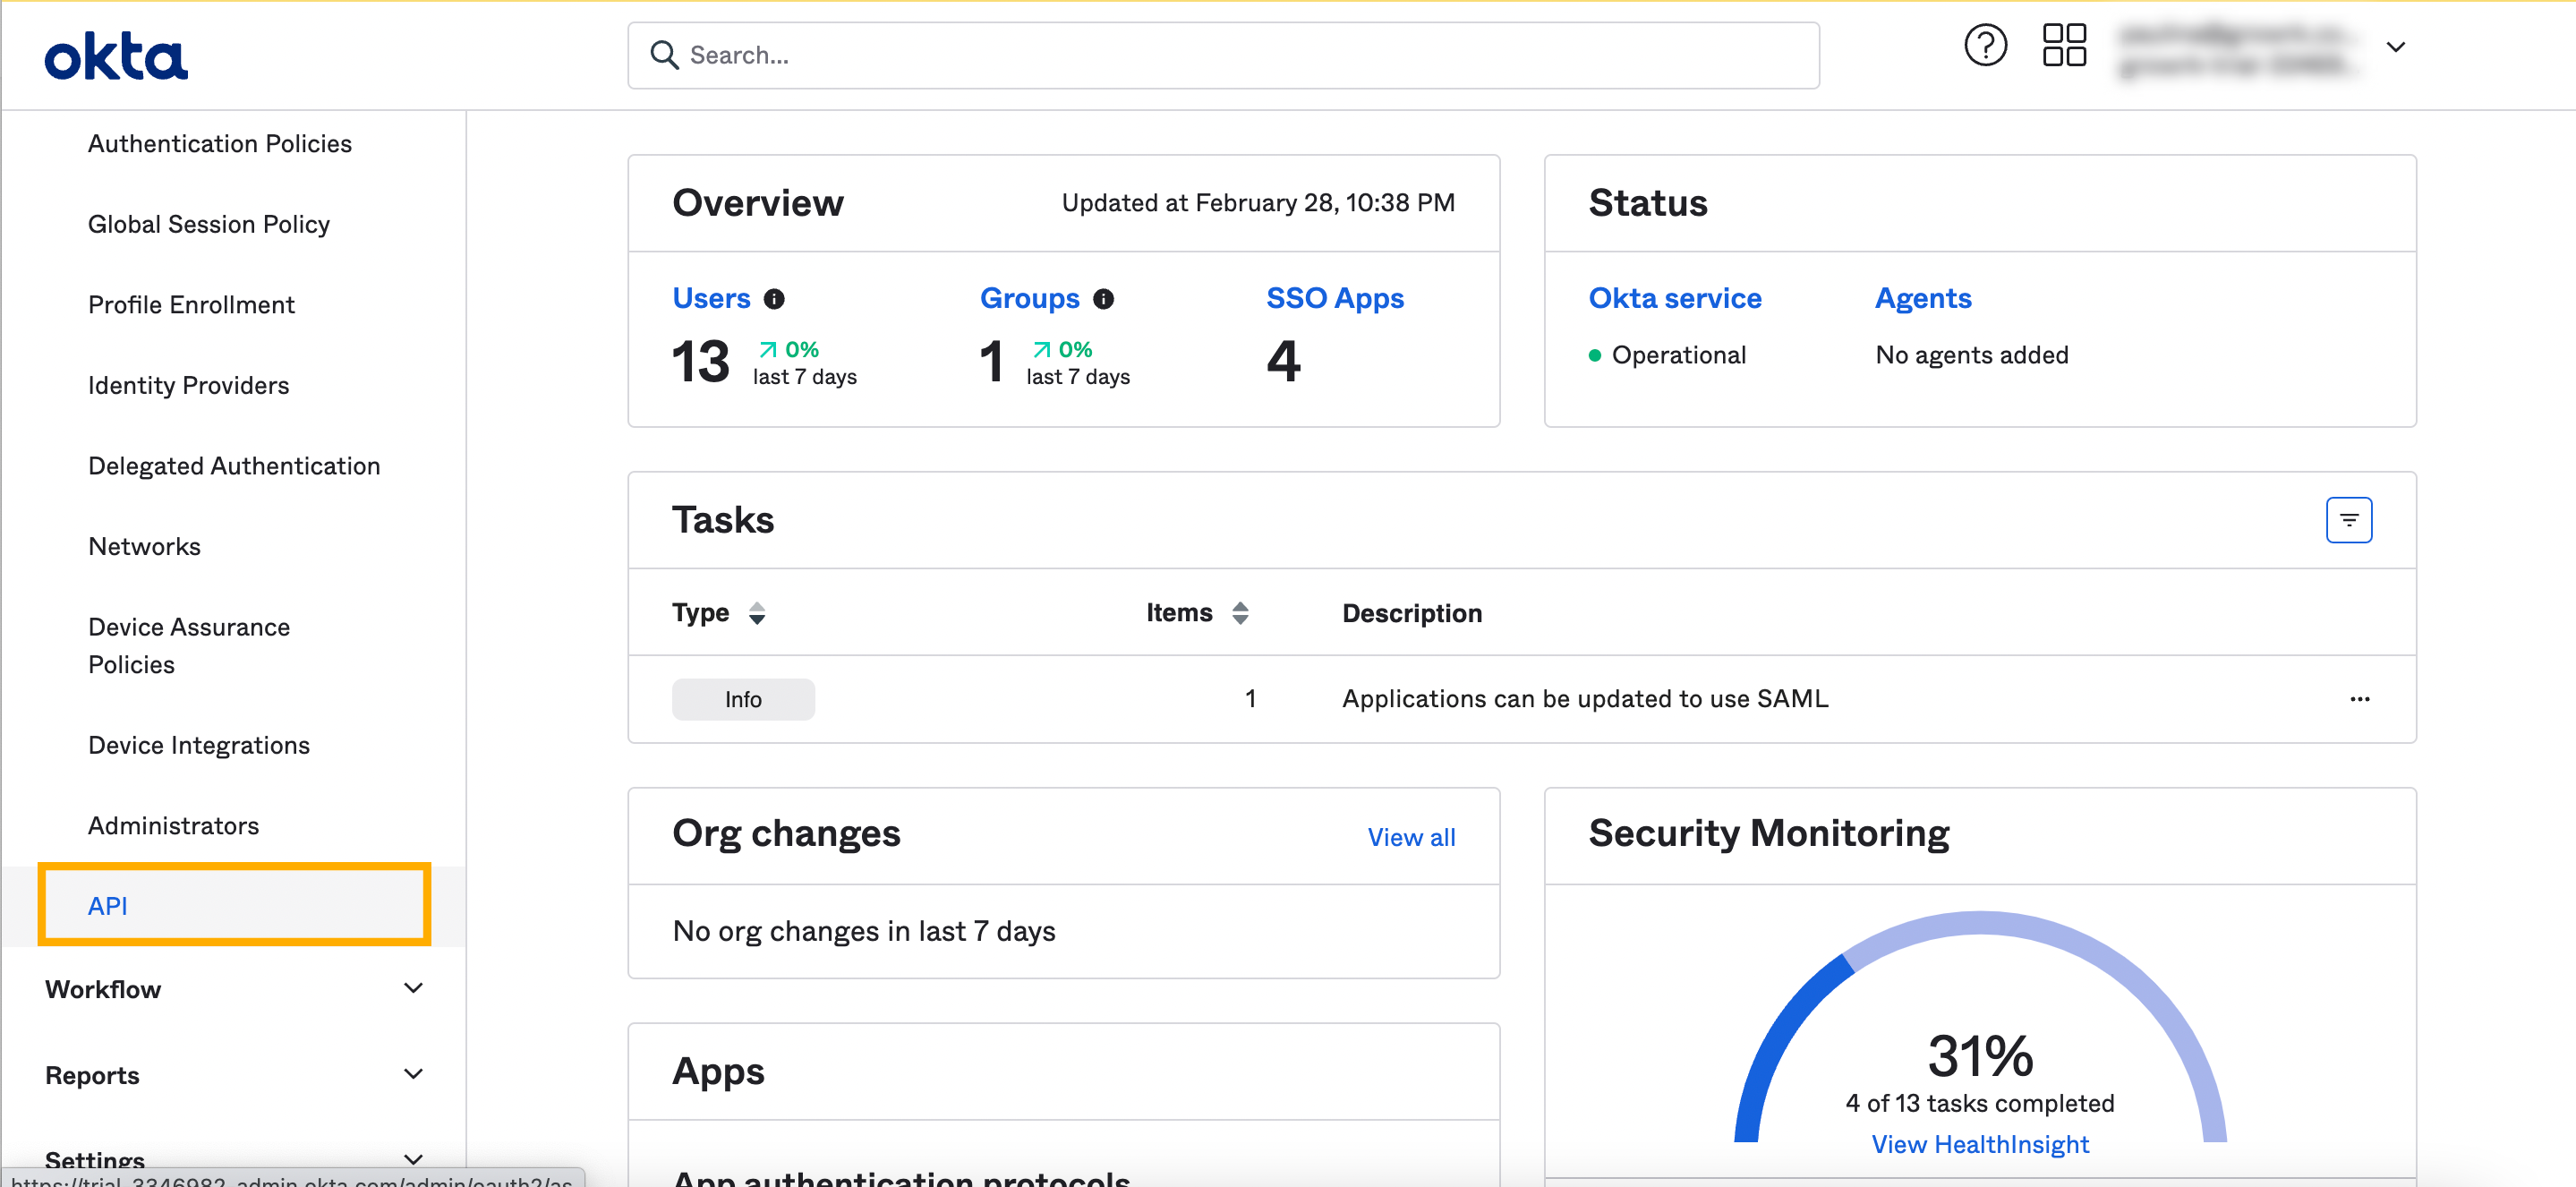Expand the Reports sidebar section

coord(412,1074)
